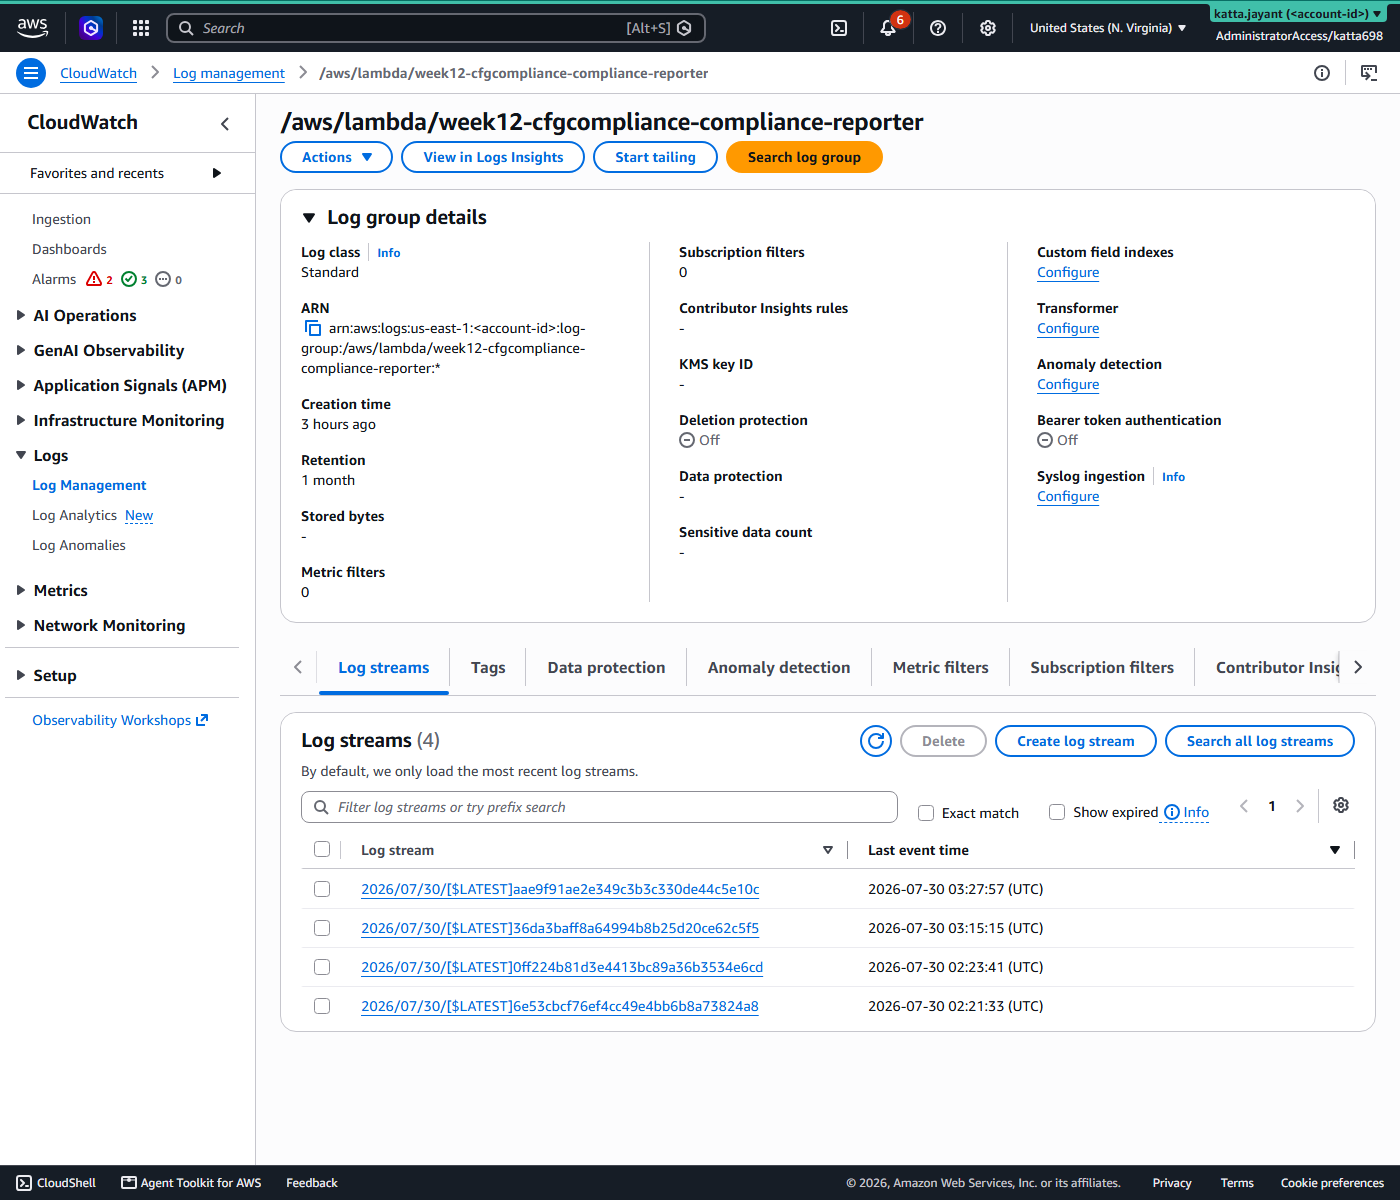Select the stream ending 0ff224b81d3e4413bc89a36b3534e6cd
The width and height of the screenshot is (1400, 1200).
coord(322,967)
